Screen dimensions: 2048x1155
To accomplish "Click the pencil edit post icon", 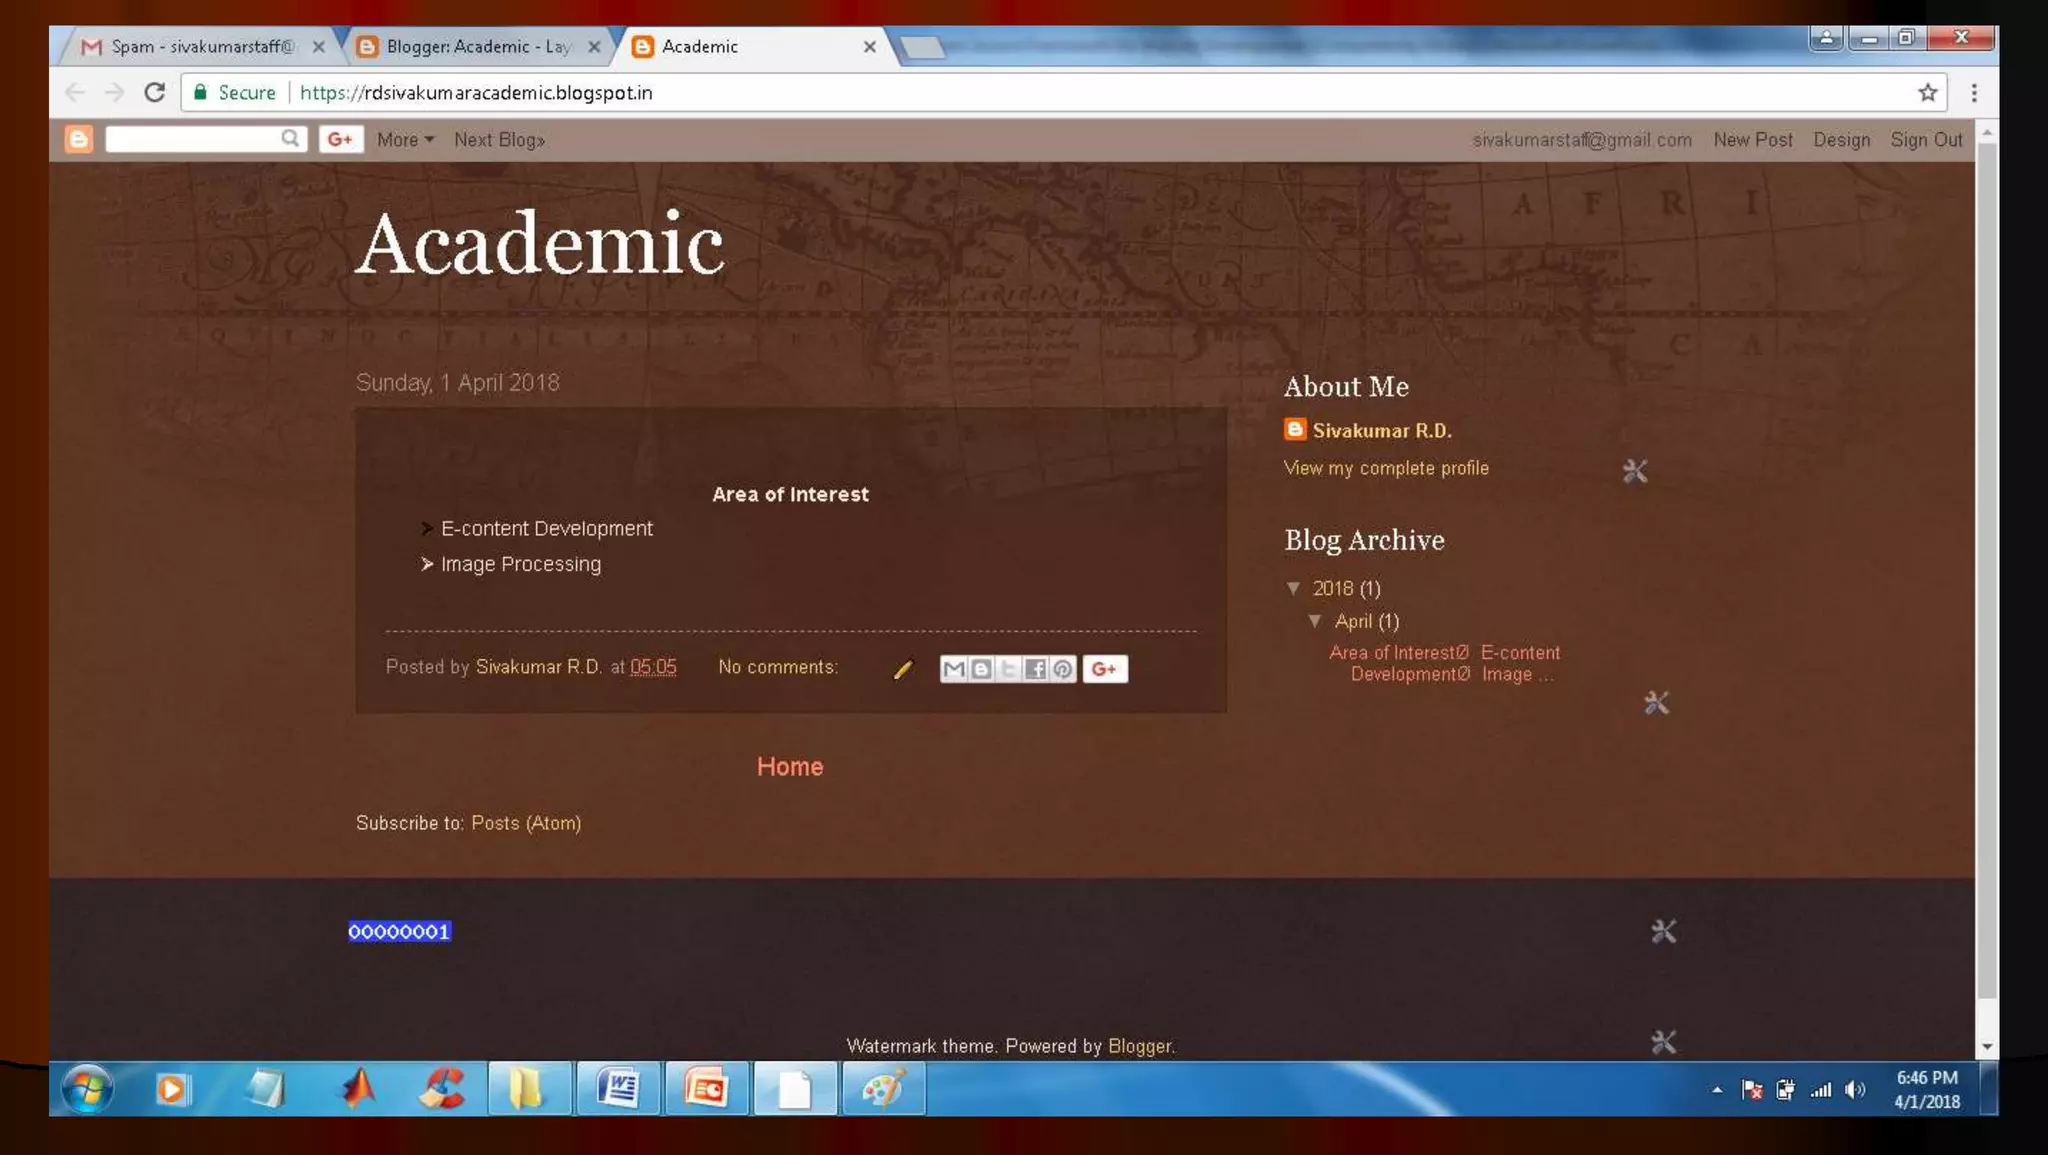I will 902,670.
